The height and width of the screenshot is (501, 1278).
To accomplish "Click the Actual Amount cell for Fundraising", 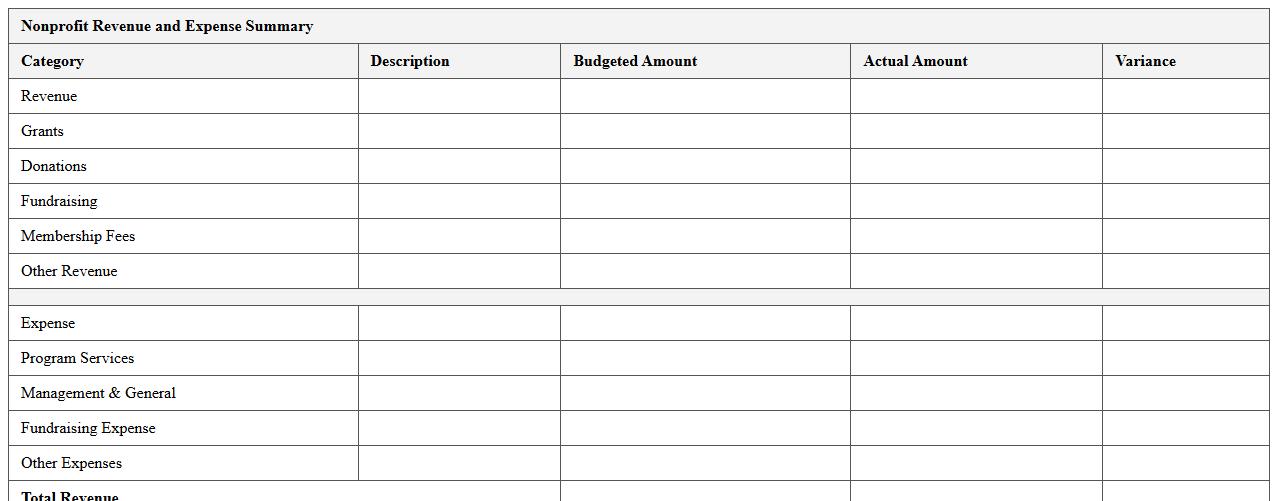I will 976,201.
